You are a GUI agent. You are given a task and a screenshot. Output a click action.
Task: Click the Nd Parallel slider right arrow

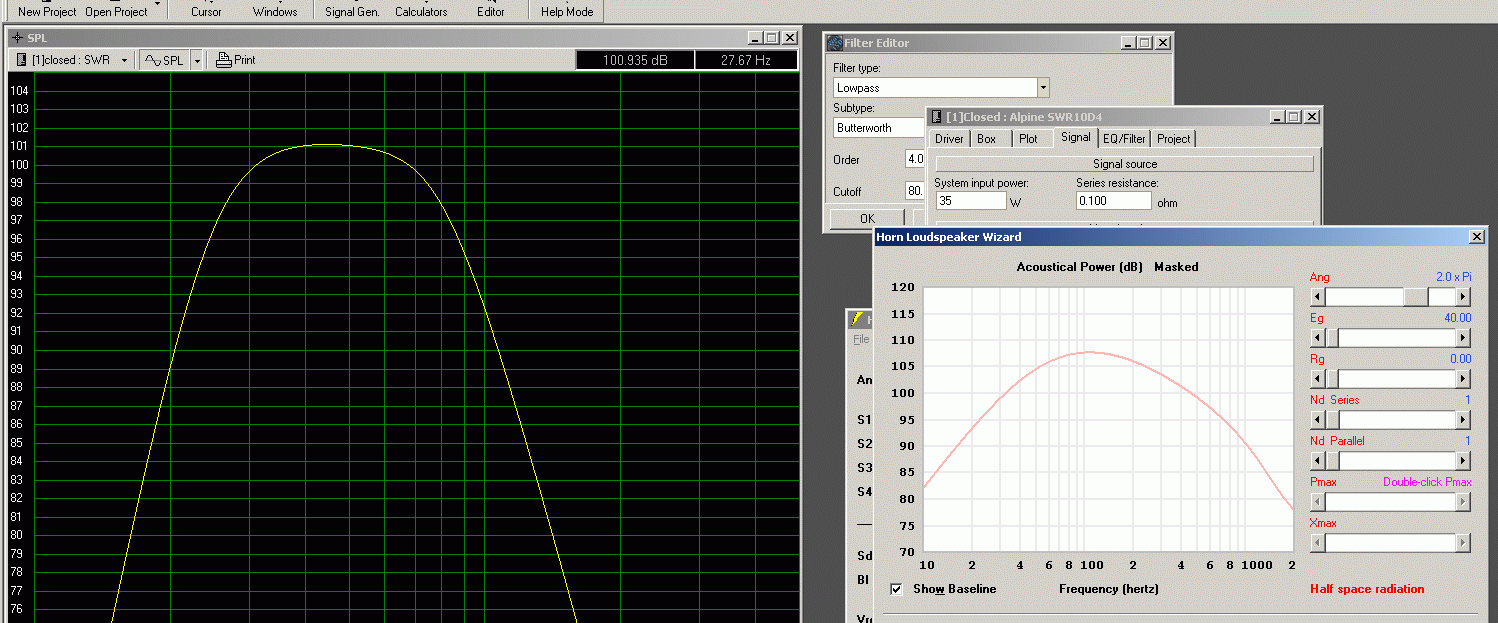tap(1463, 461)
